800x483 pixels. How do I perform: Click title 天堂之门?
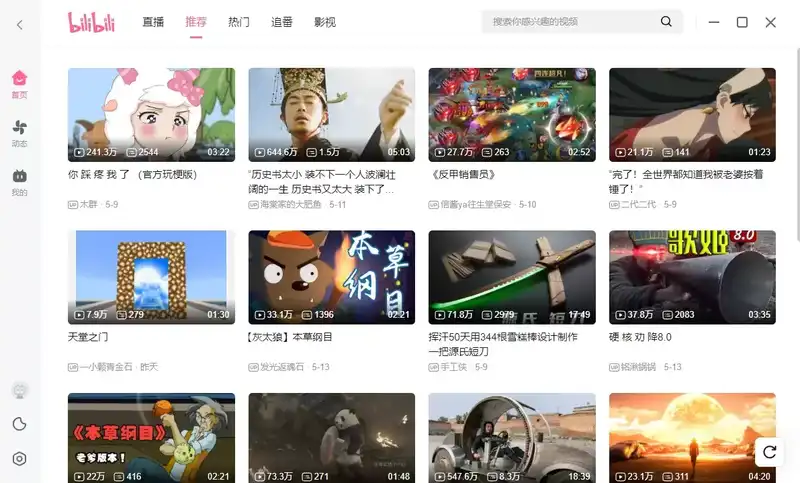[88, 337]
